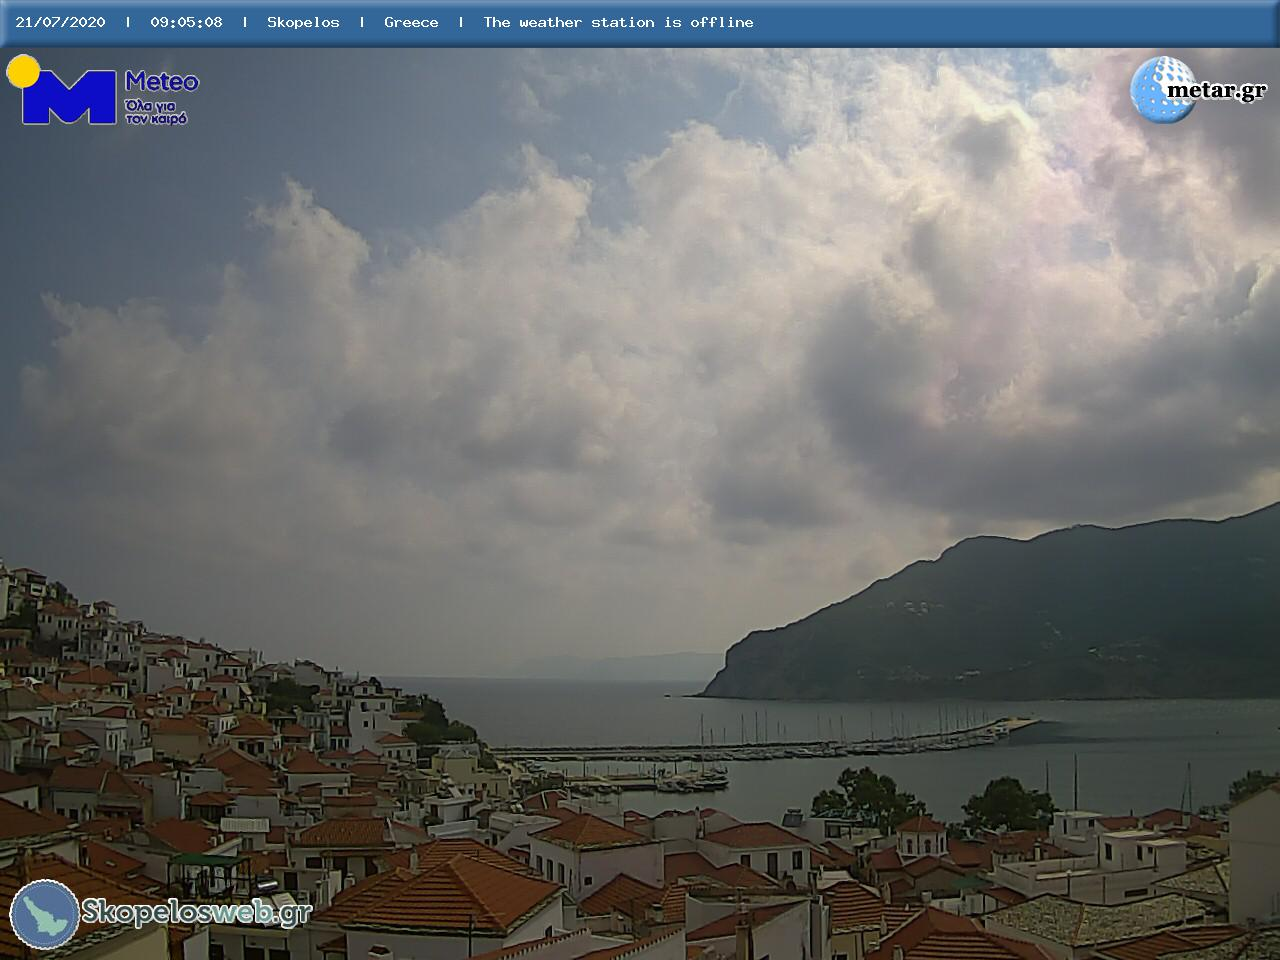Click the Greek slogan under Meteo
Screen dimensions: 1280x960
[156, 111]
